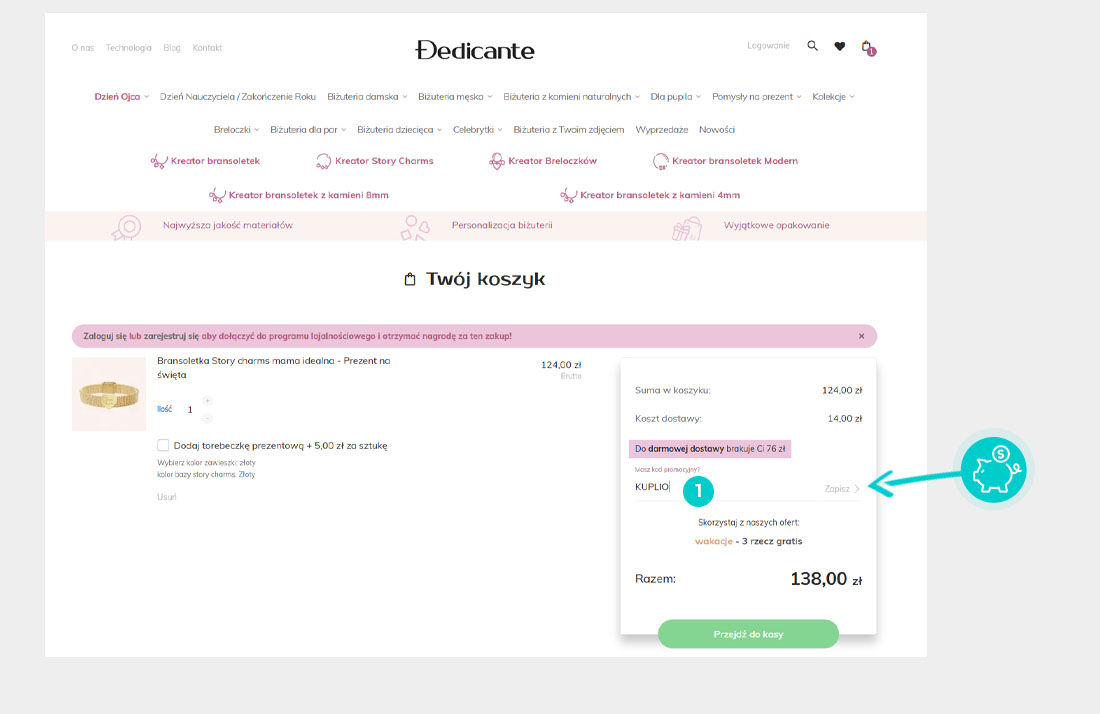Increase quantity with the plus button
Image resolution: width=1100 pixels, height=714 pixels.
(x=207, y=400)
